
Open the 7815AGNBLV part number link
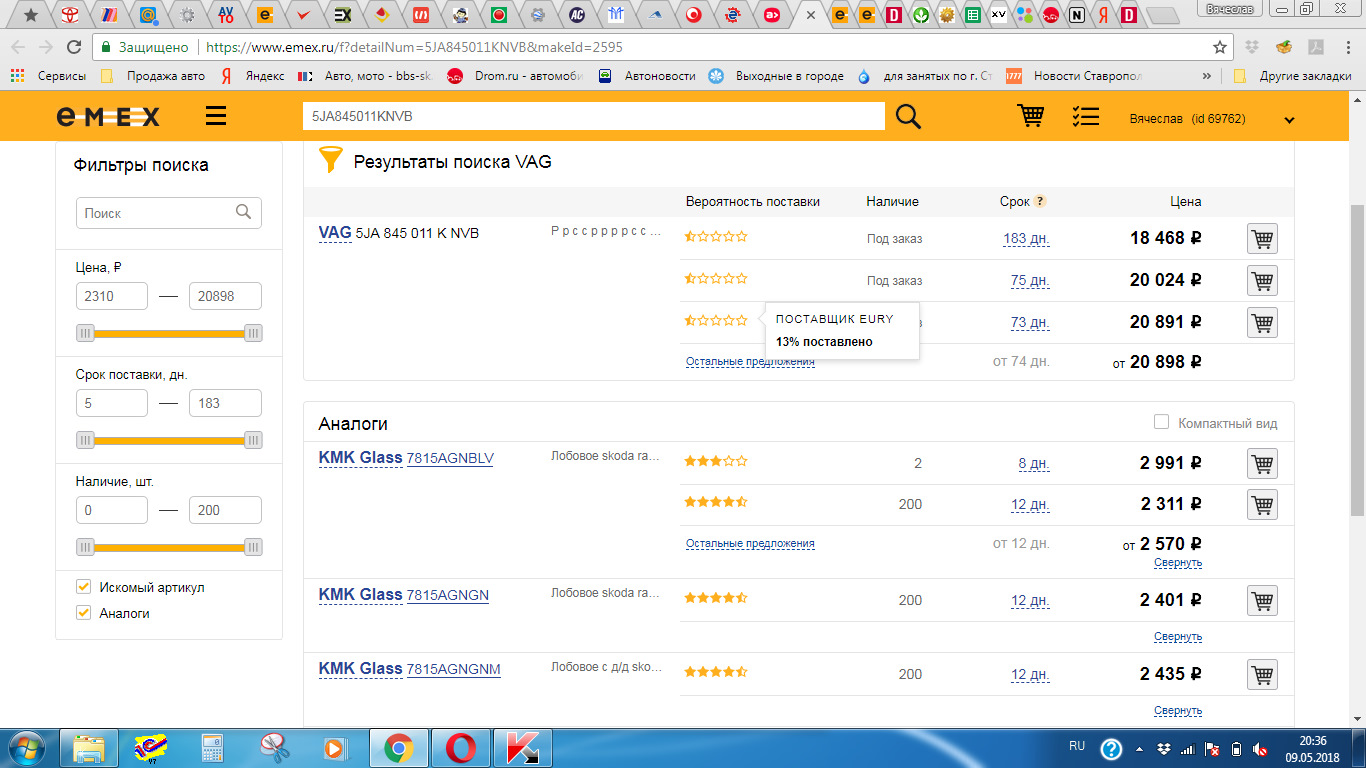pos(450,459)
